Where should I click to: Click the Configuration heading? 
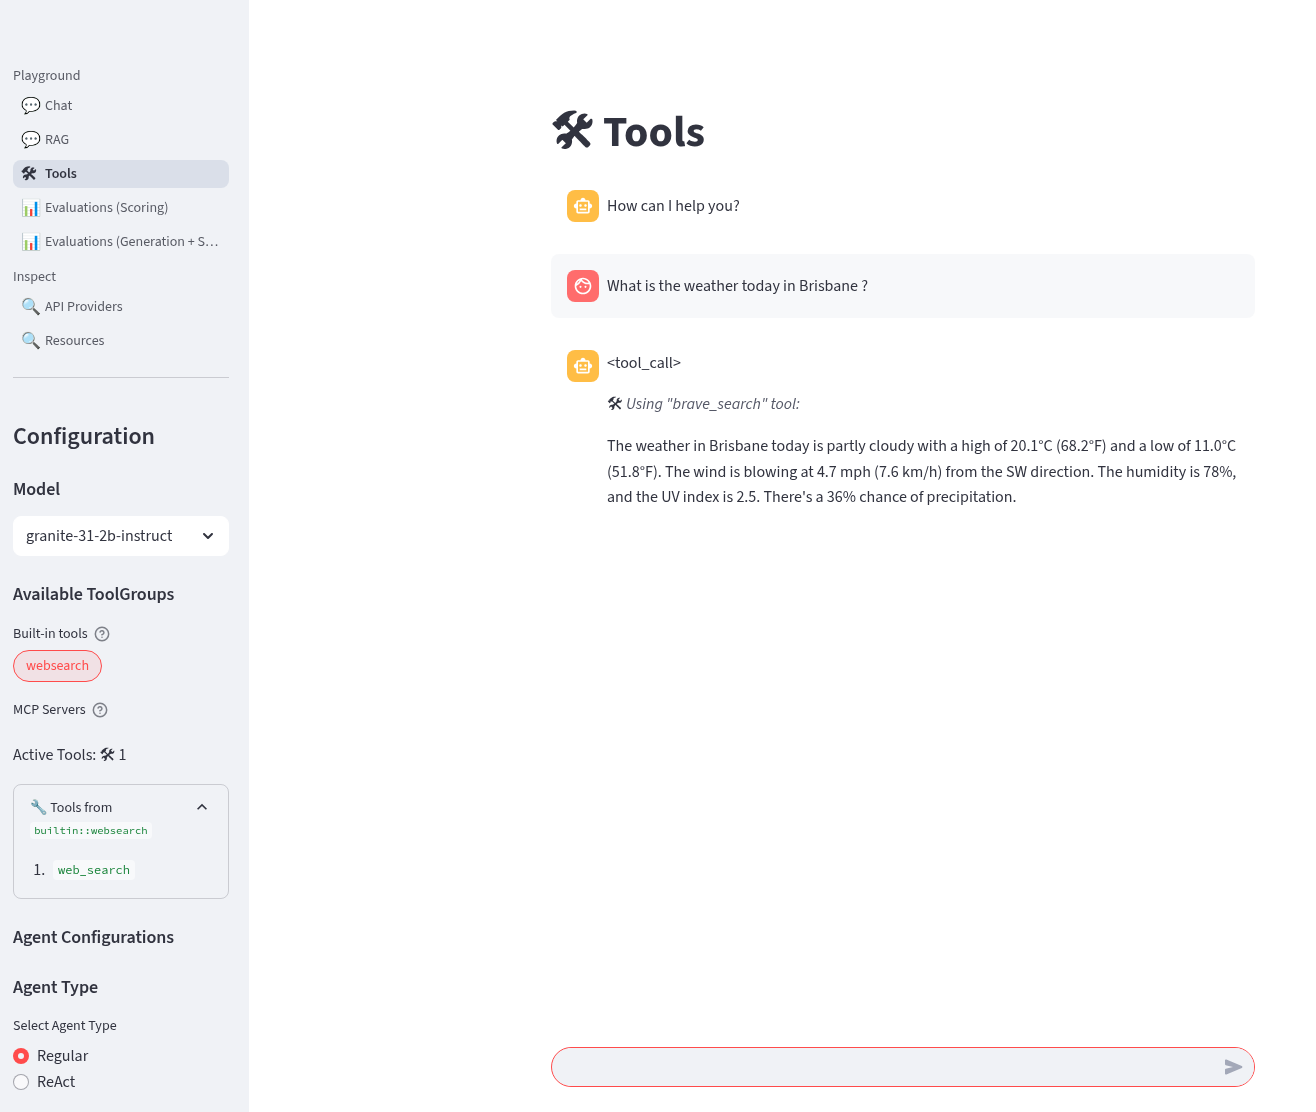(x=84, y=436)
